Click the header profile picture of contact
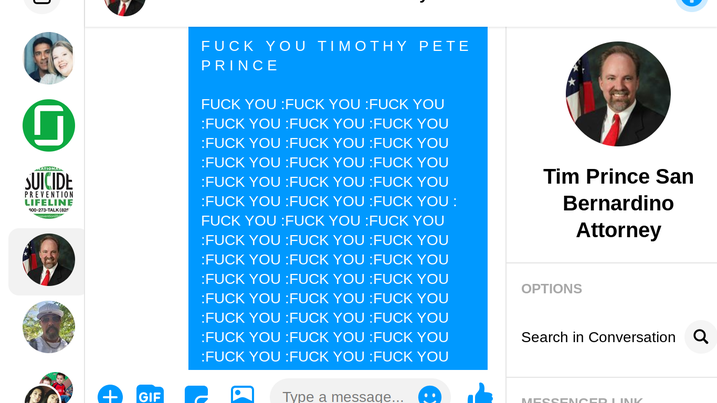Screen dimensions: 717x403 [x=124, y=5]
